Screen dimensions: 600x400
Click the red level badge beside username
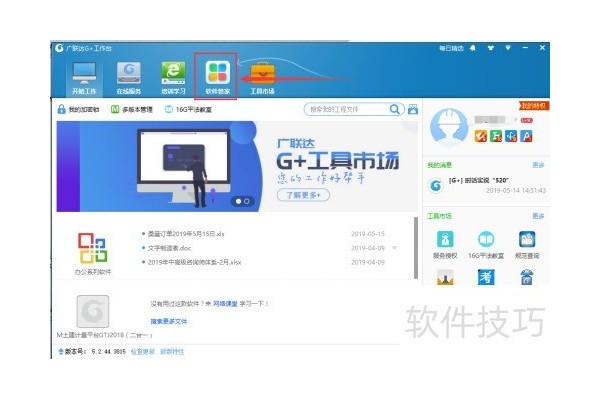point(527,121)
